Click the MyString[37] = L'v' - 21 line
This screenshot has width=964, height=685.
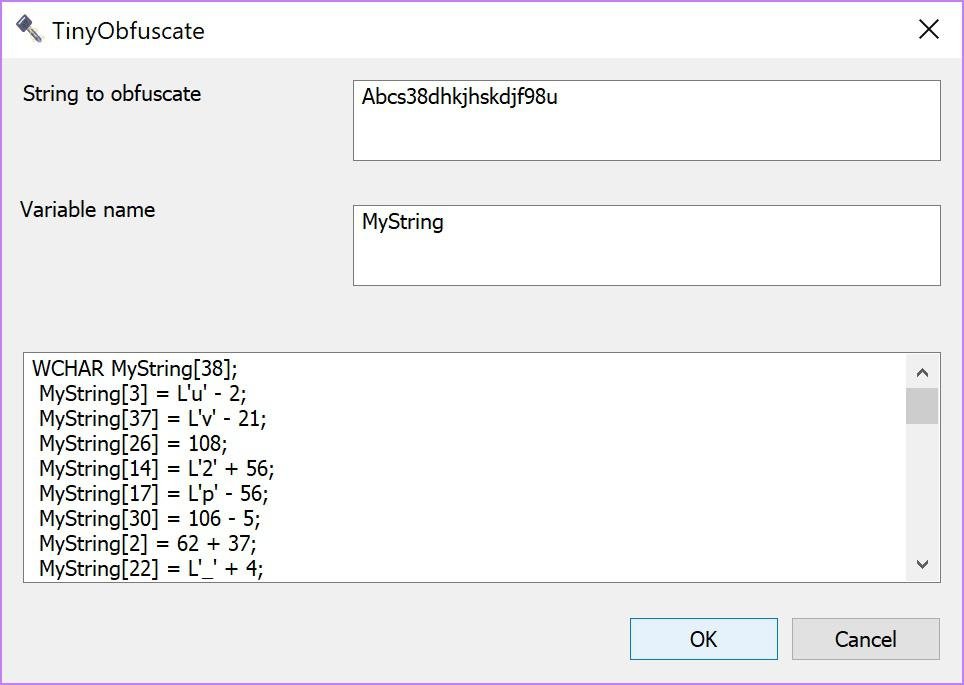152,418
